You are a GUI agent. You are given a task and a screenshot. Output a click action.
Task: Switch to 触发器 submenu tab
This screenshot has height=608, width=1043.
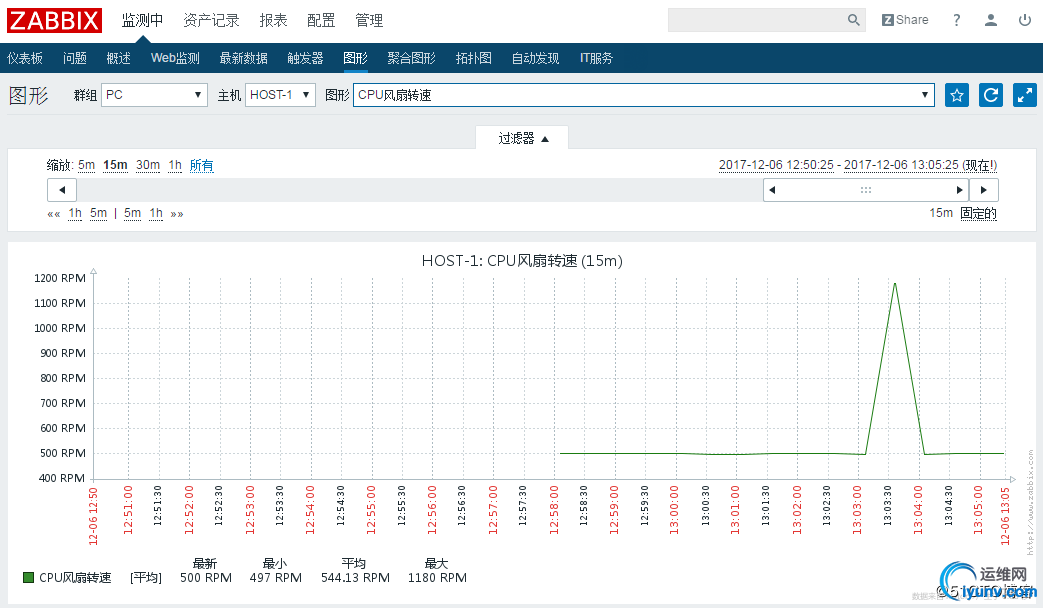tap(305, 58)
